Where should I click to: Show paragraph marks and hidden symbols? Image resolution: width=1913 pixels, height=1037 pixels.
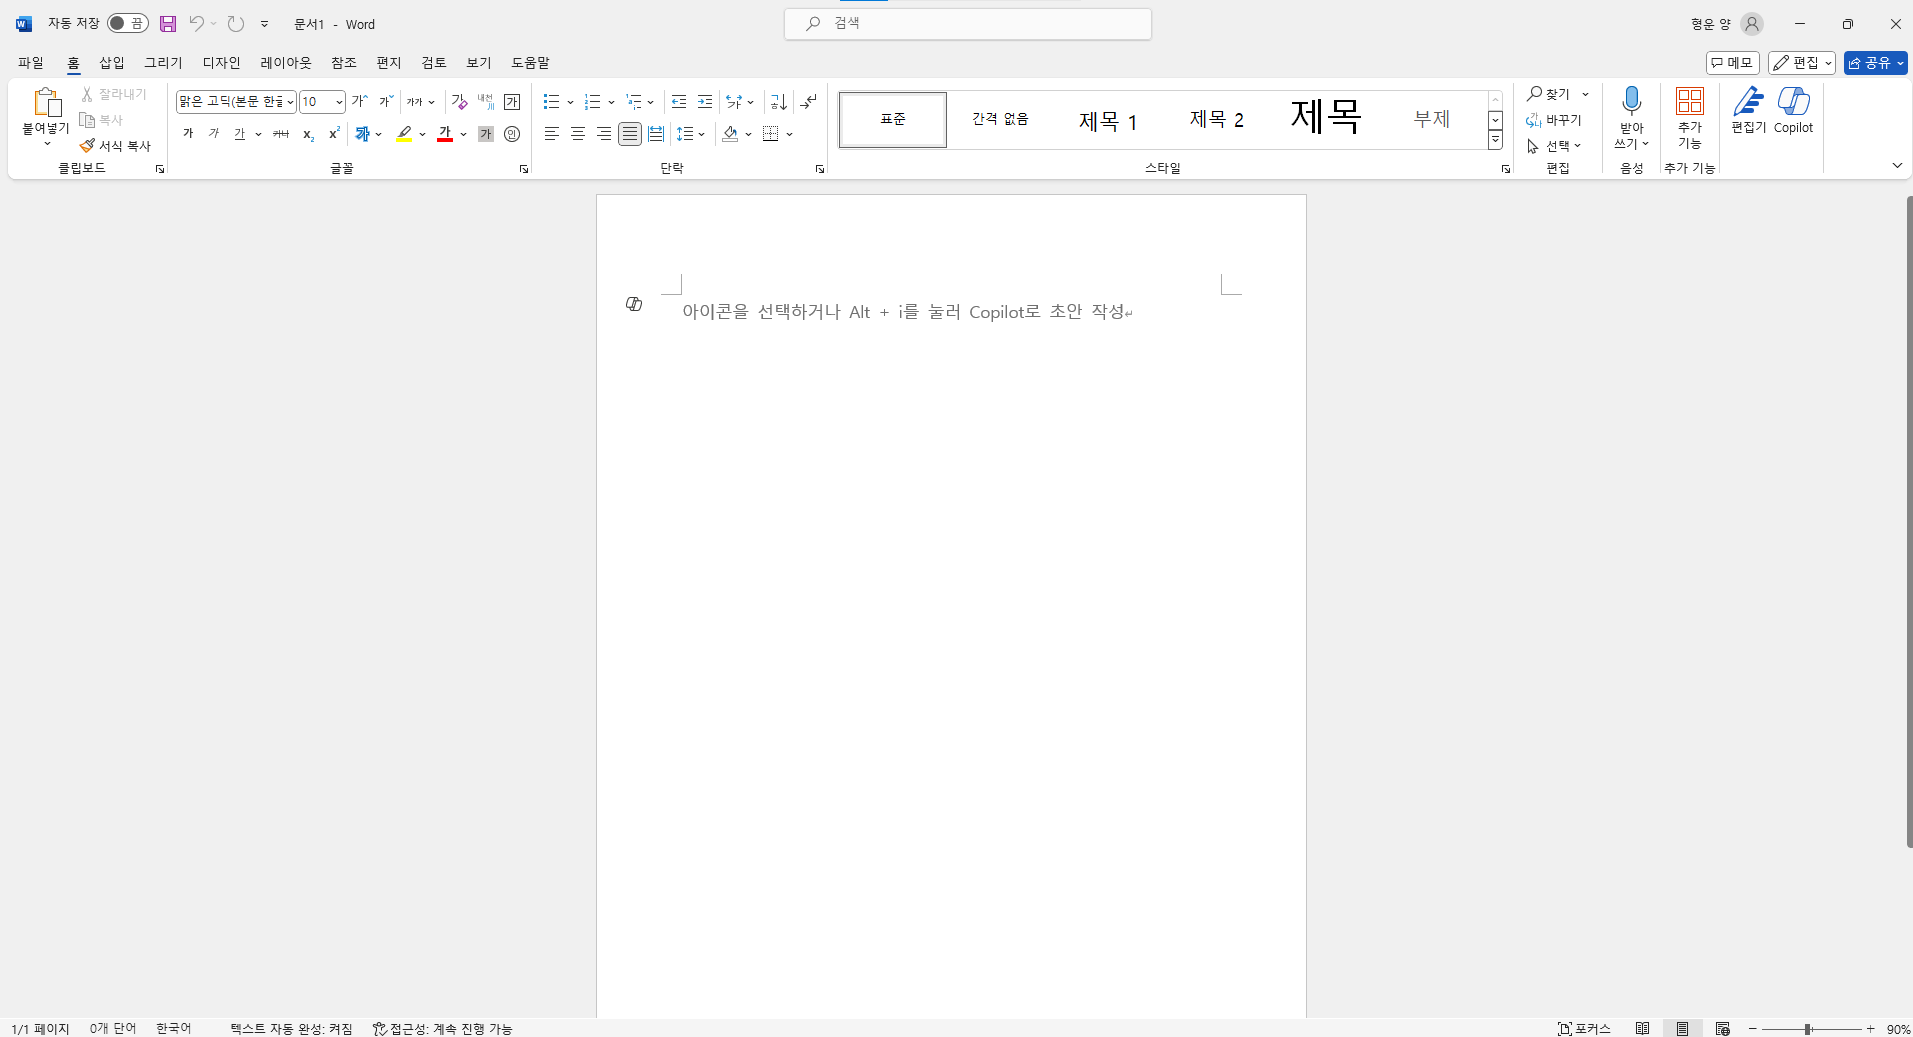[x=808, y=102]
